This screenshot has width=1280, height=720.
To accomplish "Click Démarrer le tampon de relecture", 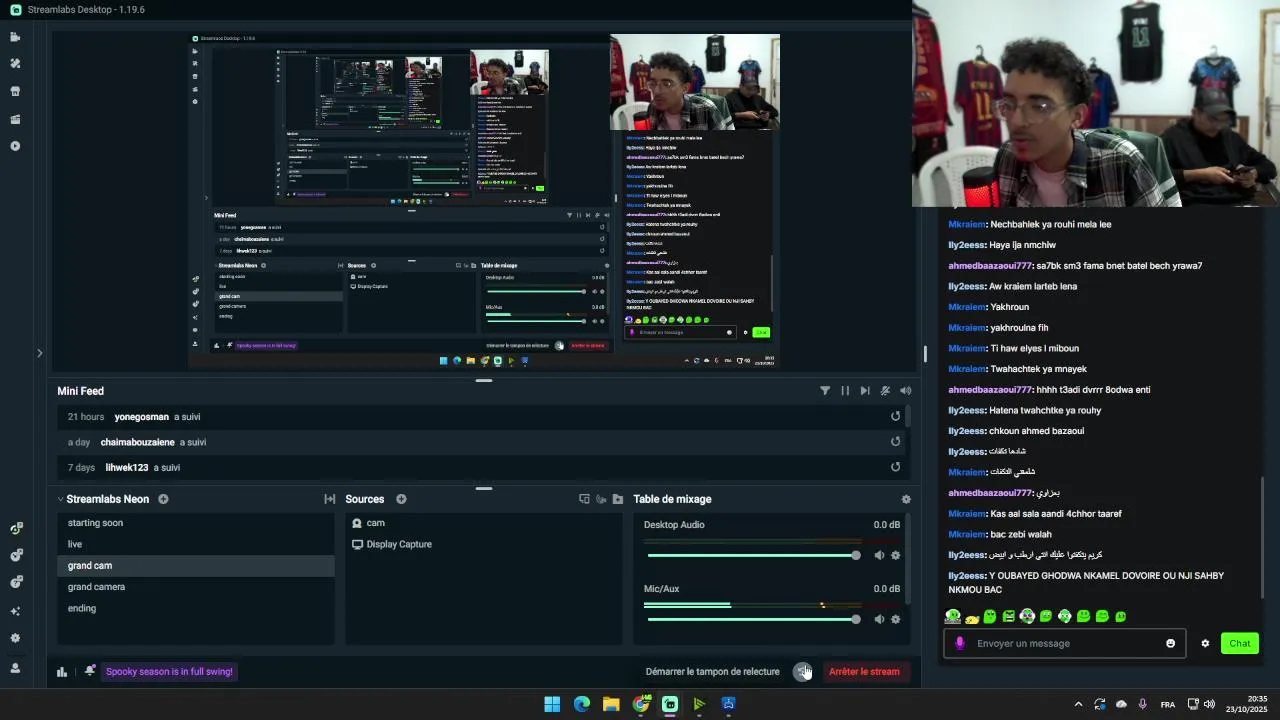I will [712, 672].
